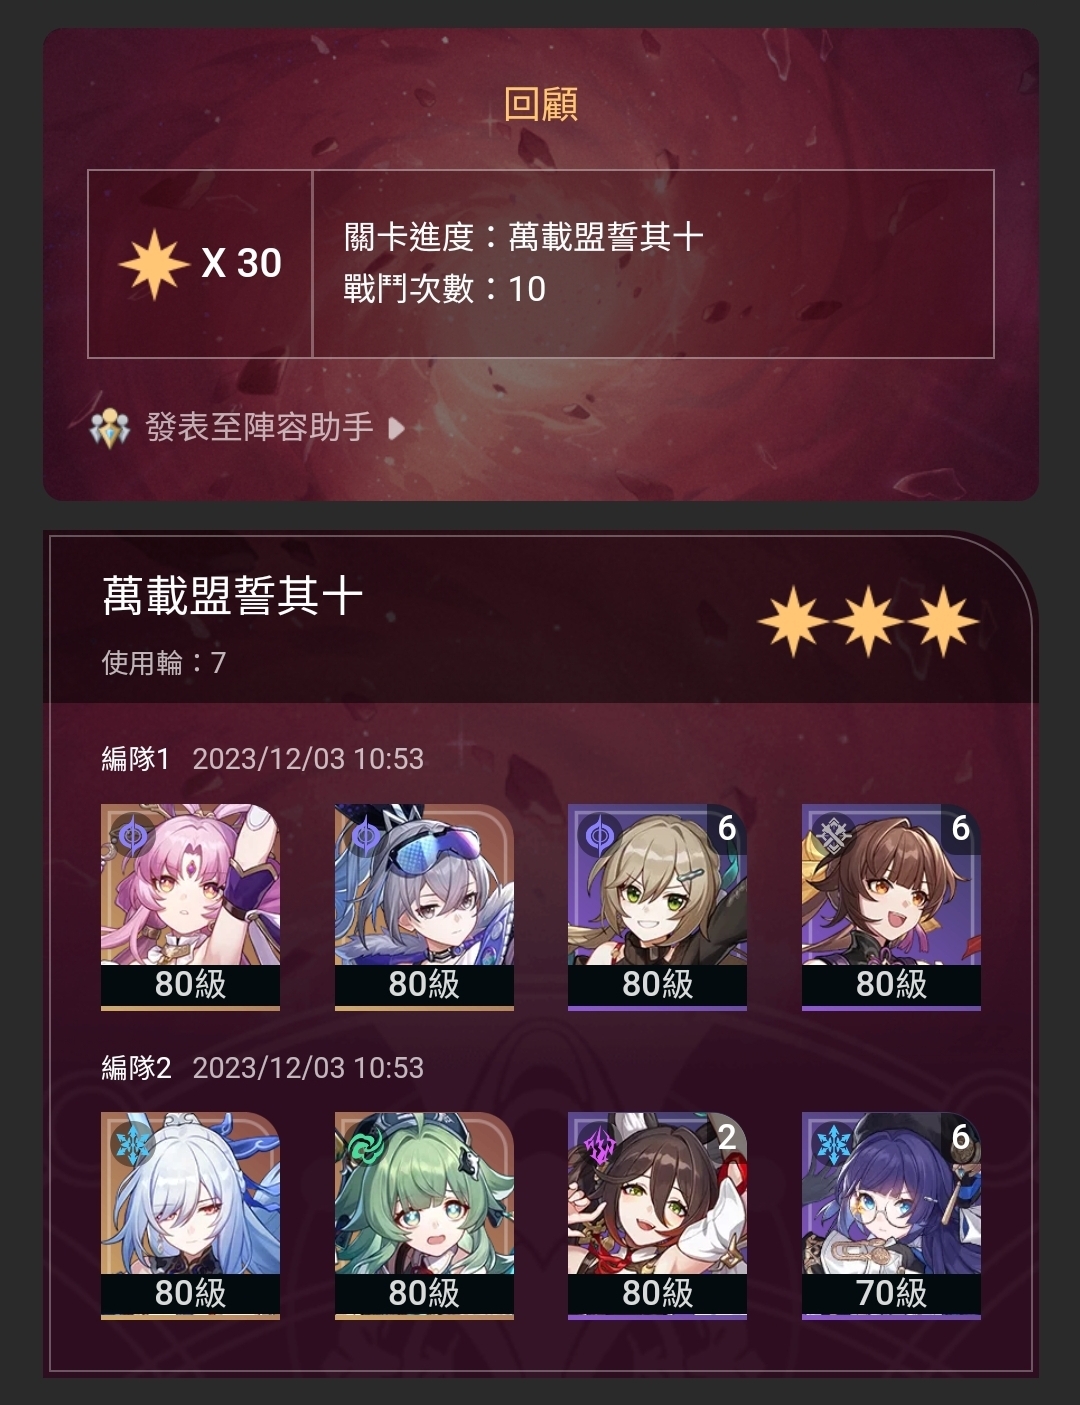The width and height of the screenshot is (1080, 1405).
Task: Click the 回顧 title at top
Action: (541, 103)
